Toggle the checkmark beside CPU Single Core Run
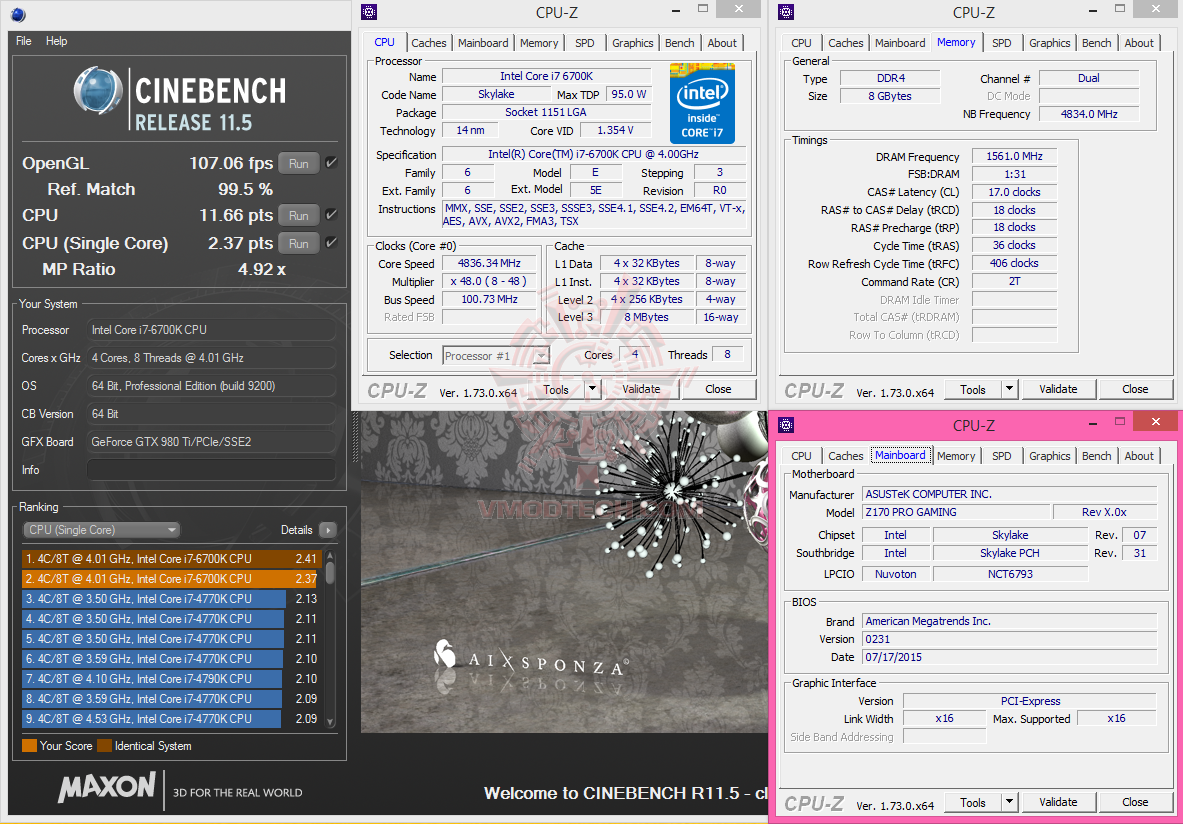Image resolution: width=1183 pixels, height=824 pixels. 332,242
